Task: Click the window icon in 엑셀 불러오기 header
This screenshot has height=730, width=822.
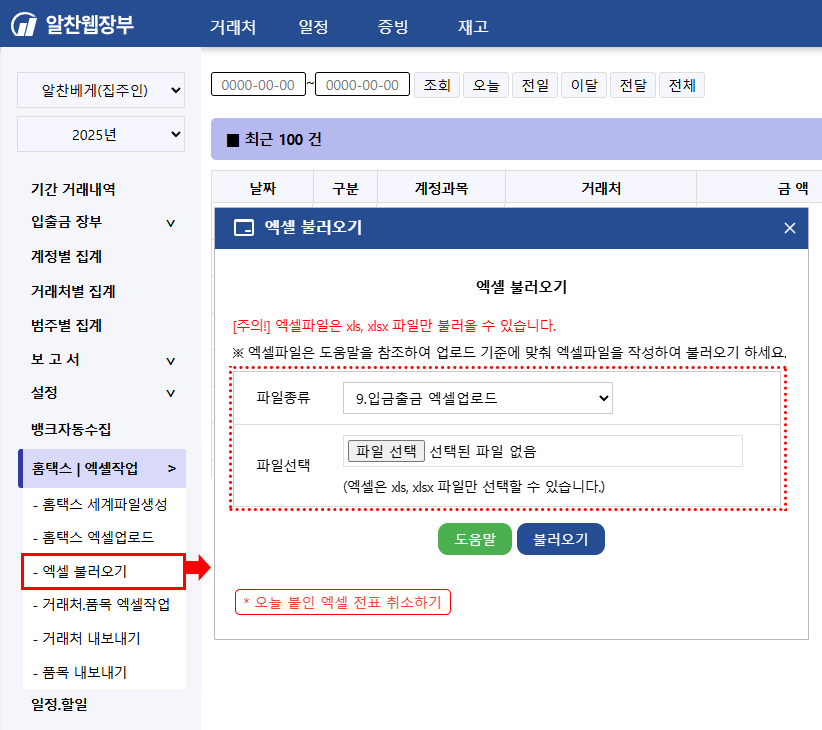Action: pyautogui.click(x=244, y=228)
